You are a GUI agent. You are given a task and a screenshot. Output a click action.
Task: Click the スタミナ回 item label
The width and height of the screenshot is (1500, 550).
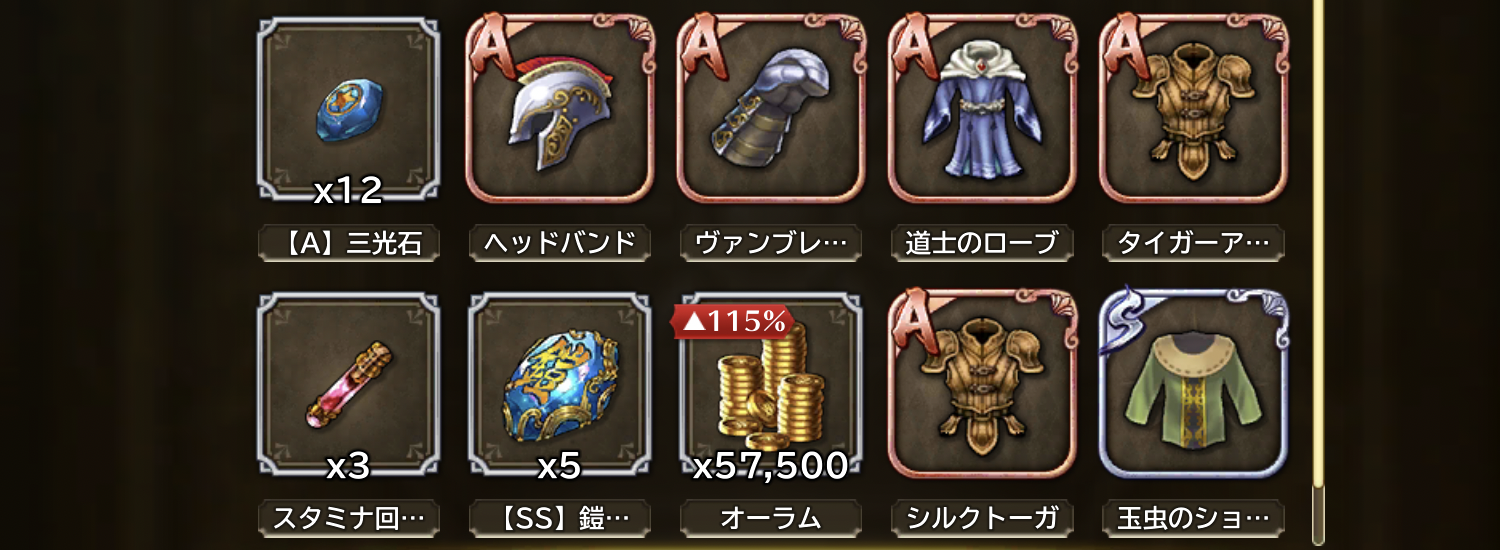[349, 518]
